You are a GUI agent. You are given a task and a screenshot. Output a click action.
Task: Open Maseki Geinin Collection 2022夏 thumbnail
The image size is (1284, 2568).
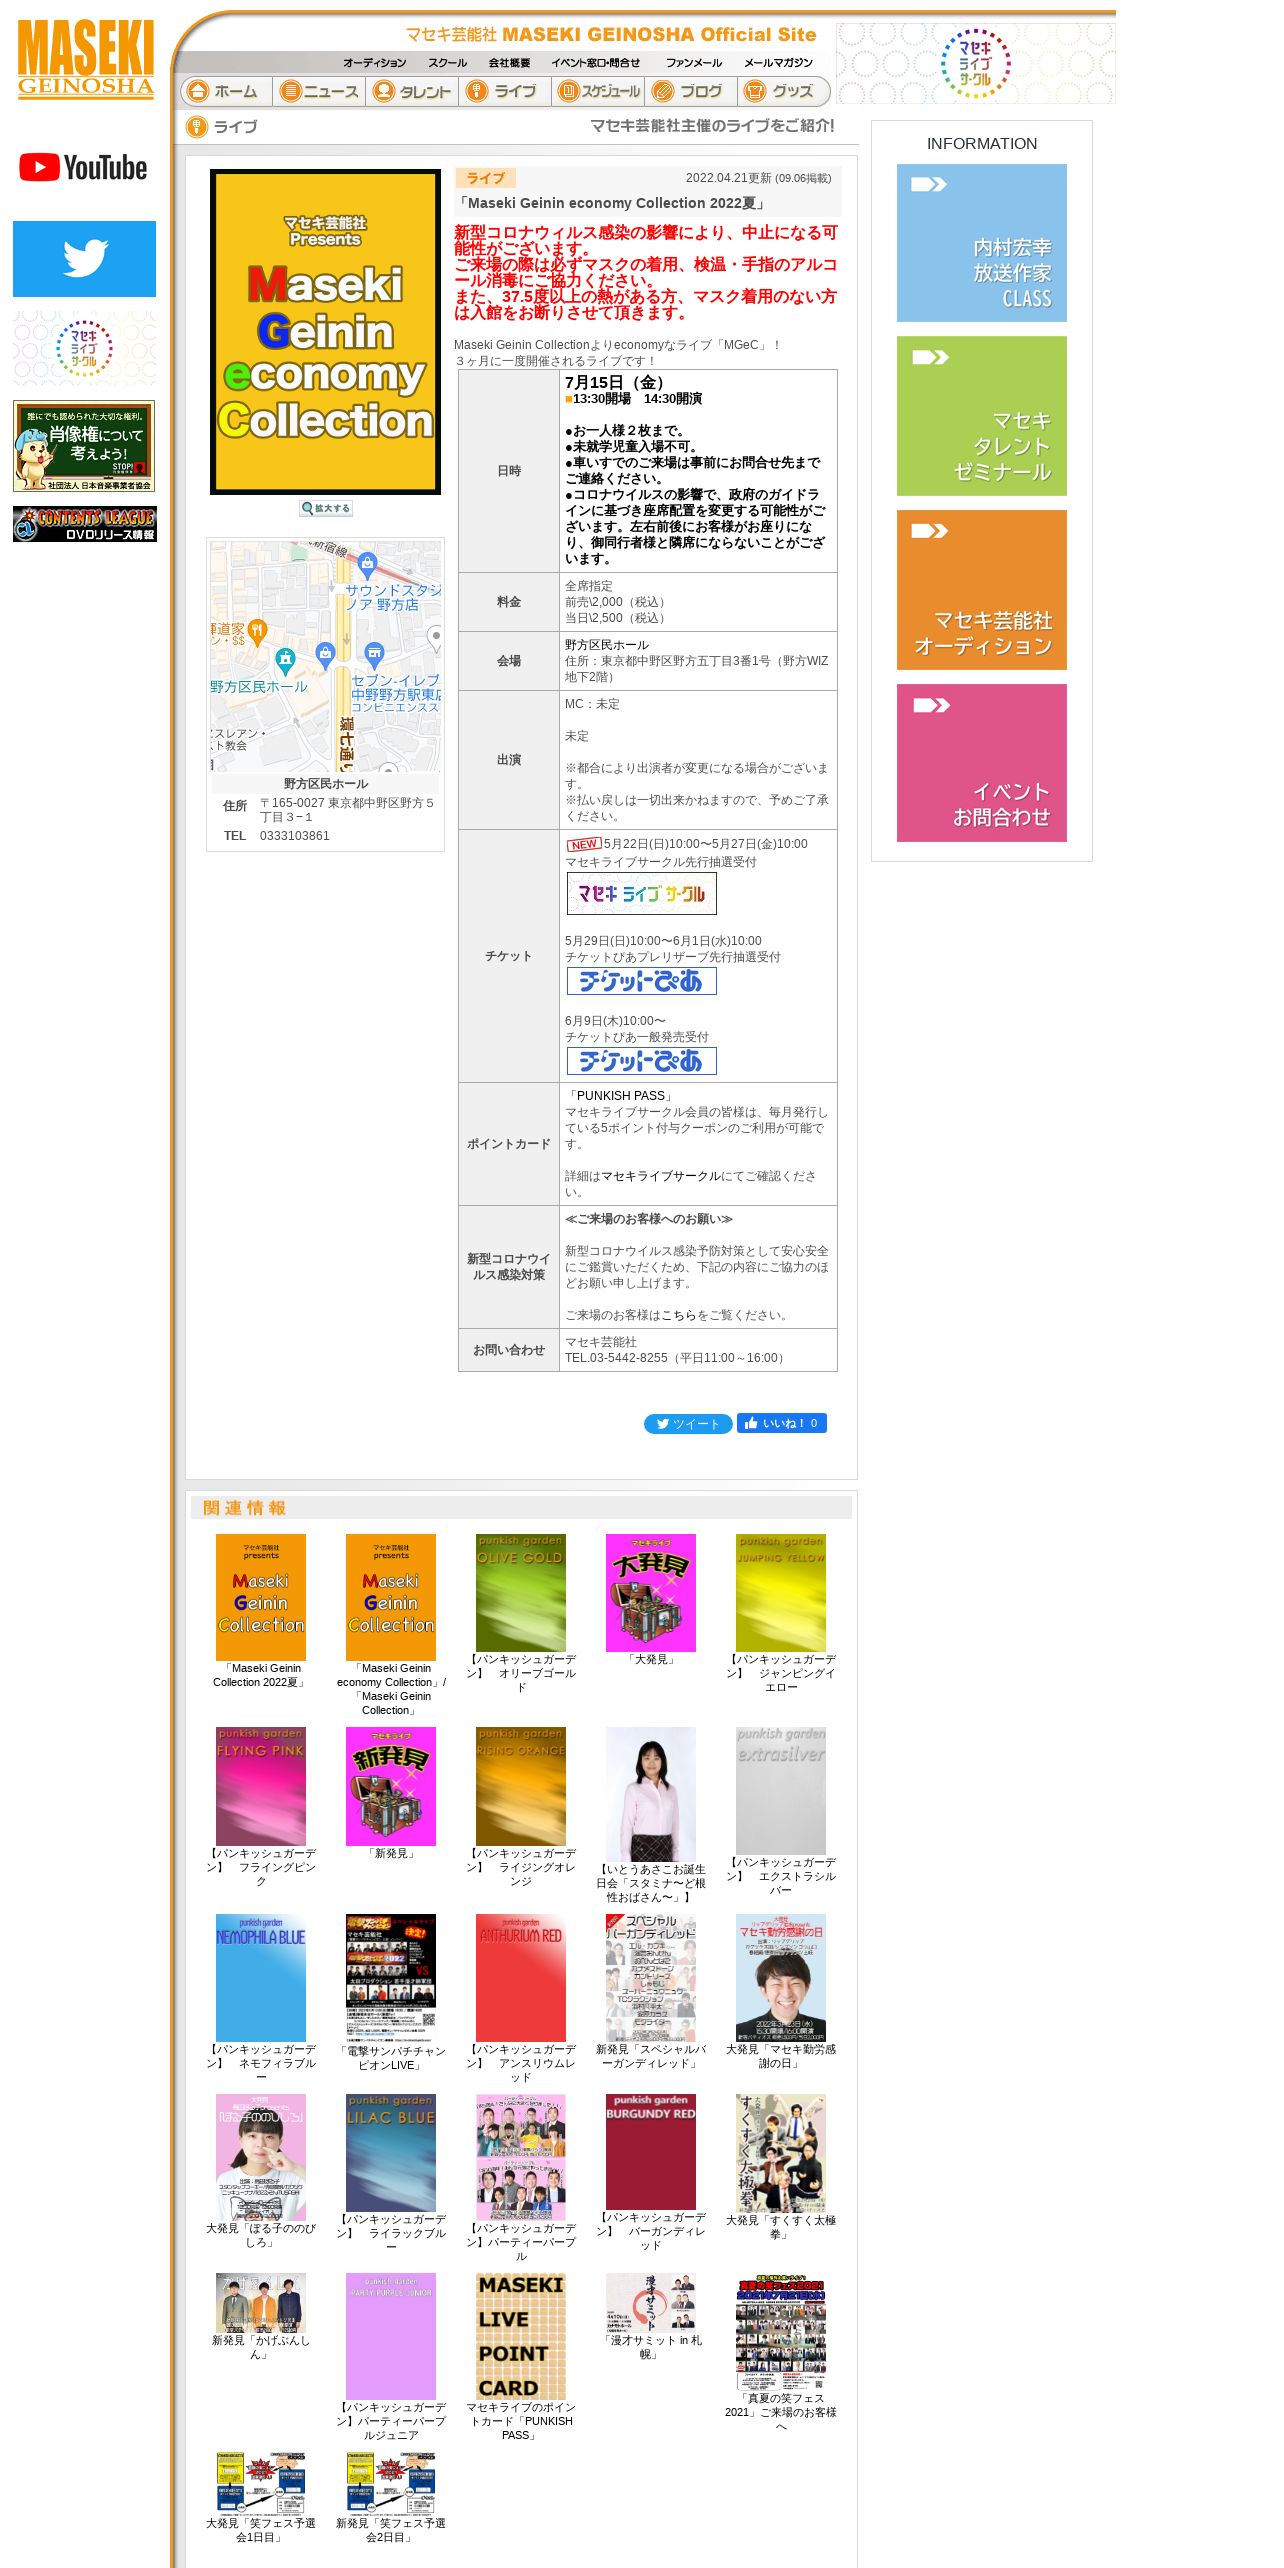(261, 1597)
